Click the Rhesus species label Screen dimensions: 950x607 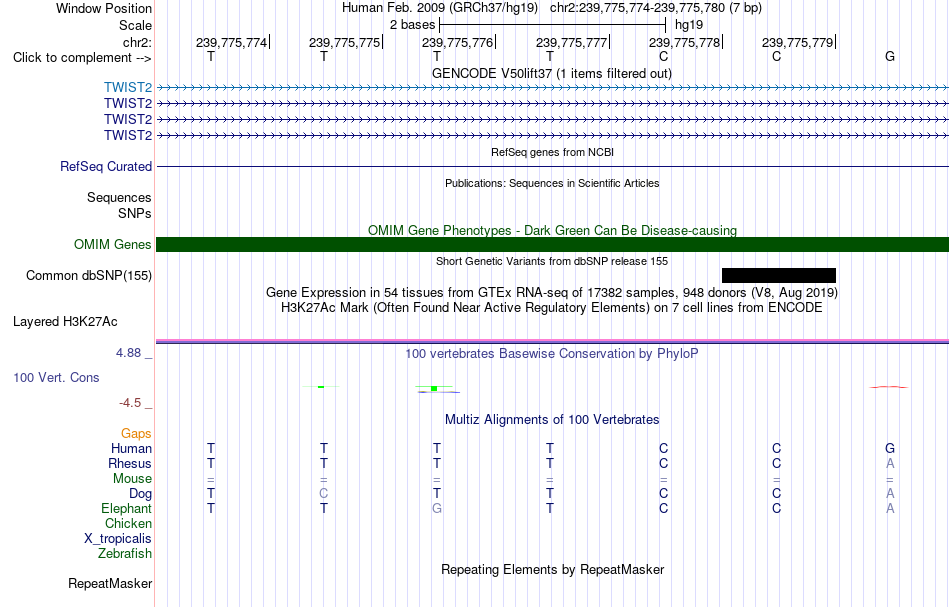click(130, 464)
